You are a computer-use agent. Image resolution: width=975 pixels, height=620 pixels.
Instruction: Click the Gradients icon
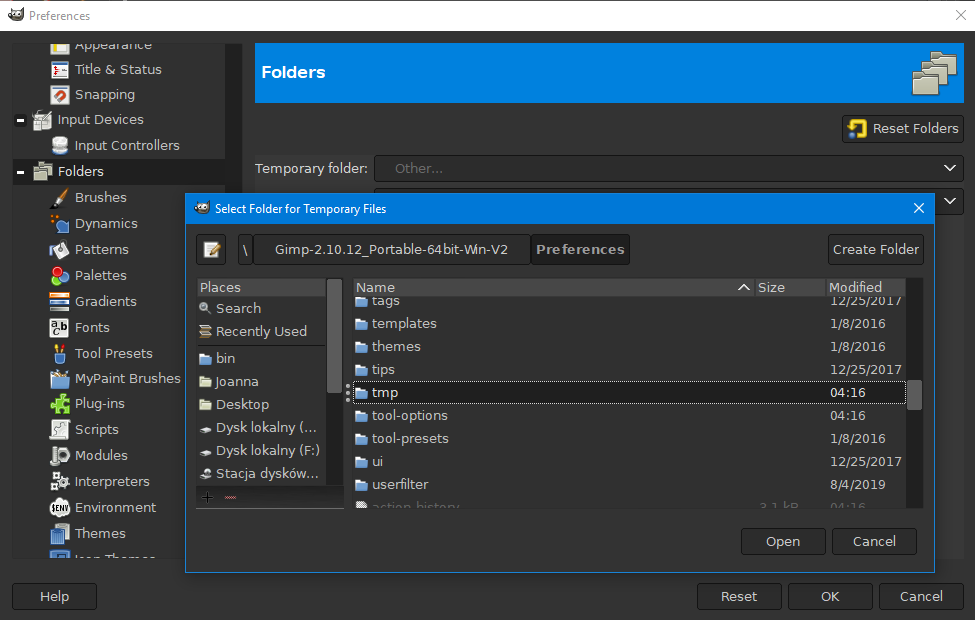(60, 302)
